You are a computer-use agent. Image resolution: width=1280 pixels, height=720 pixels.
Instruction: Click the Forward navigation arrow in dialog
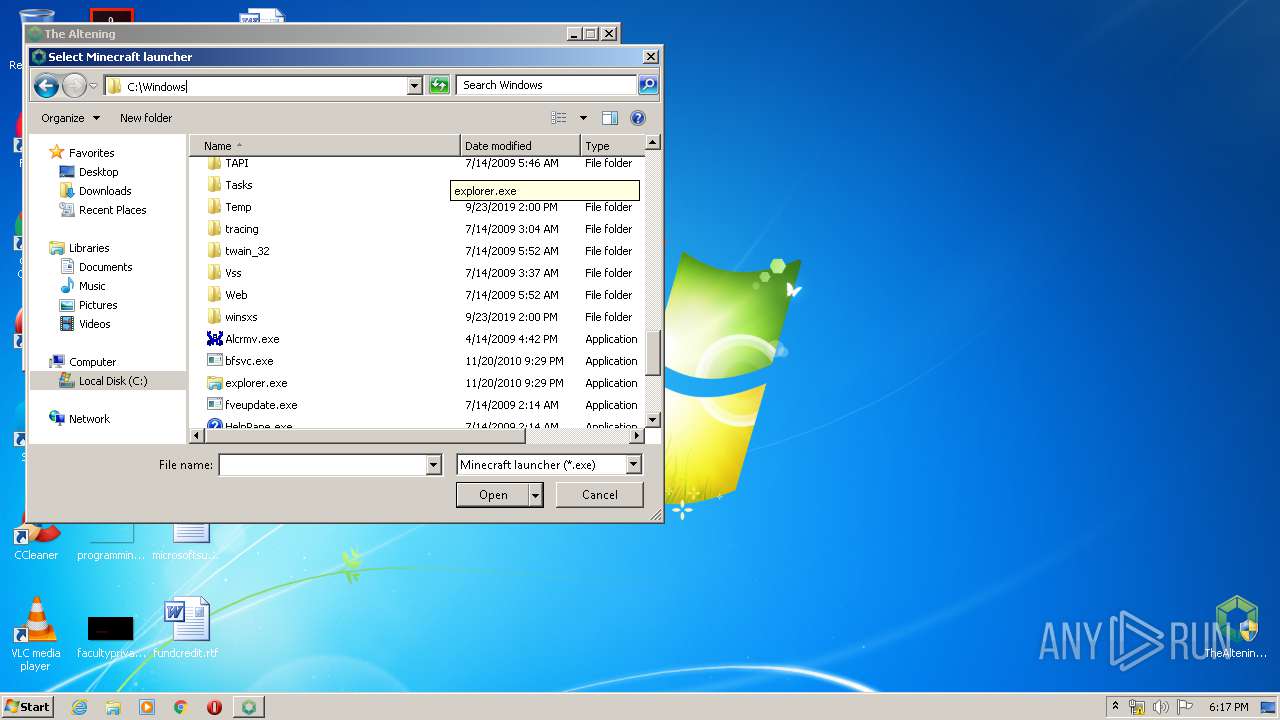(x=74, y=86)
